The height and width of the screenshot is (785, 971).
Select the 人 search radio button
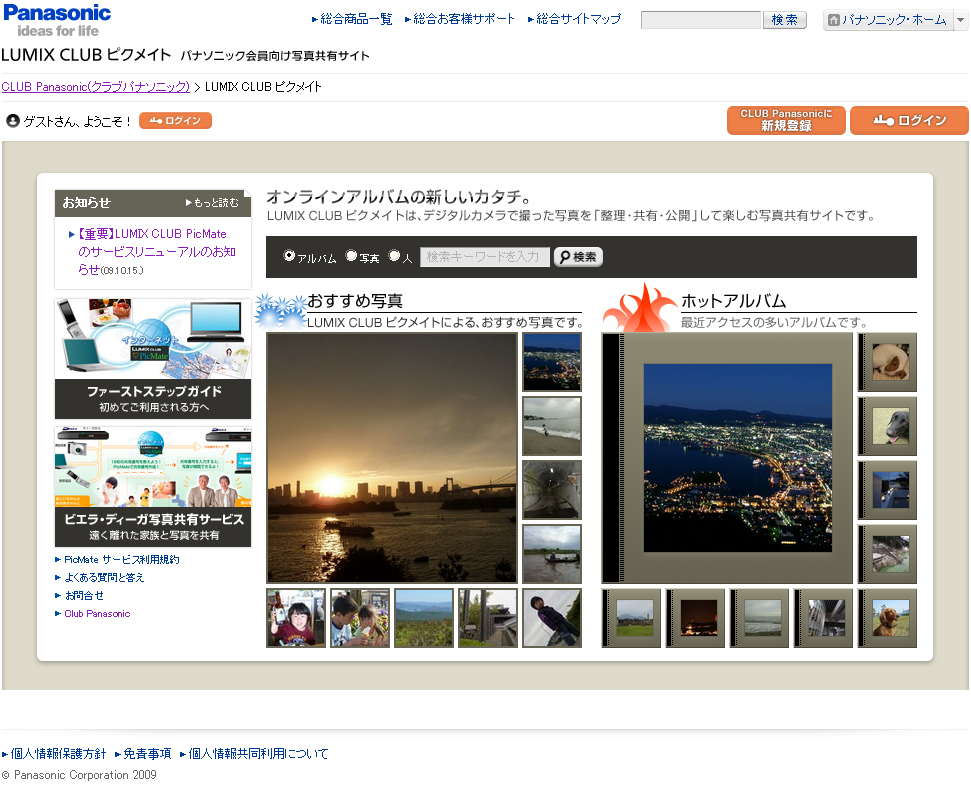tap(393, 257)
